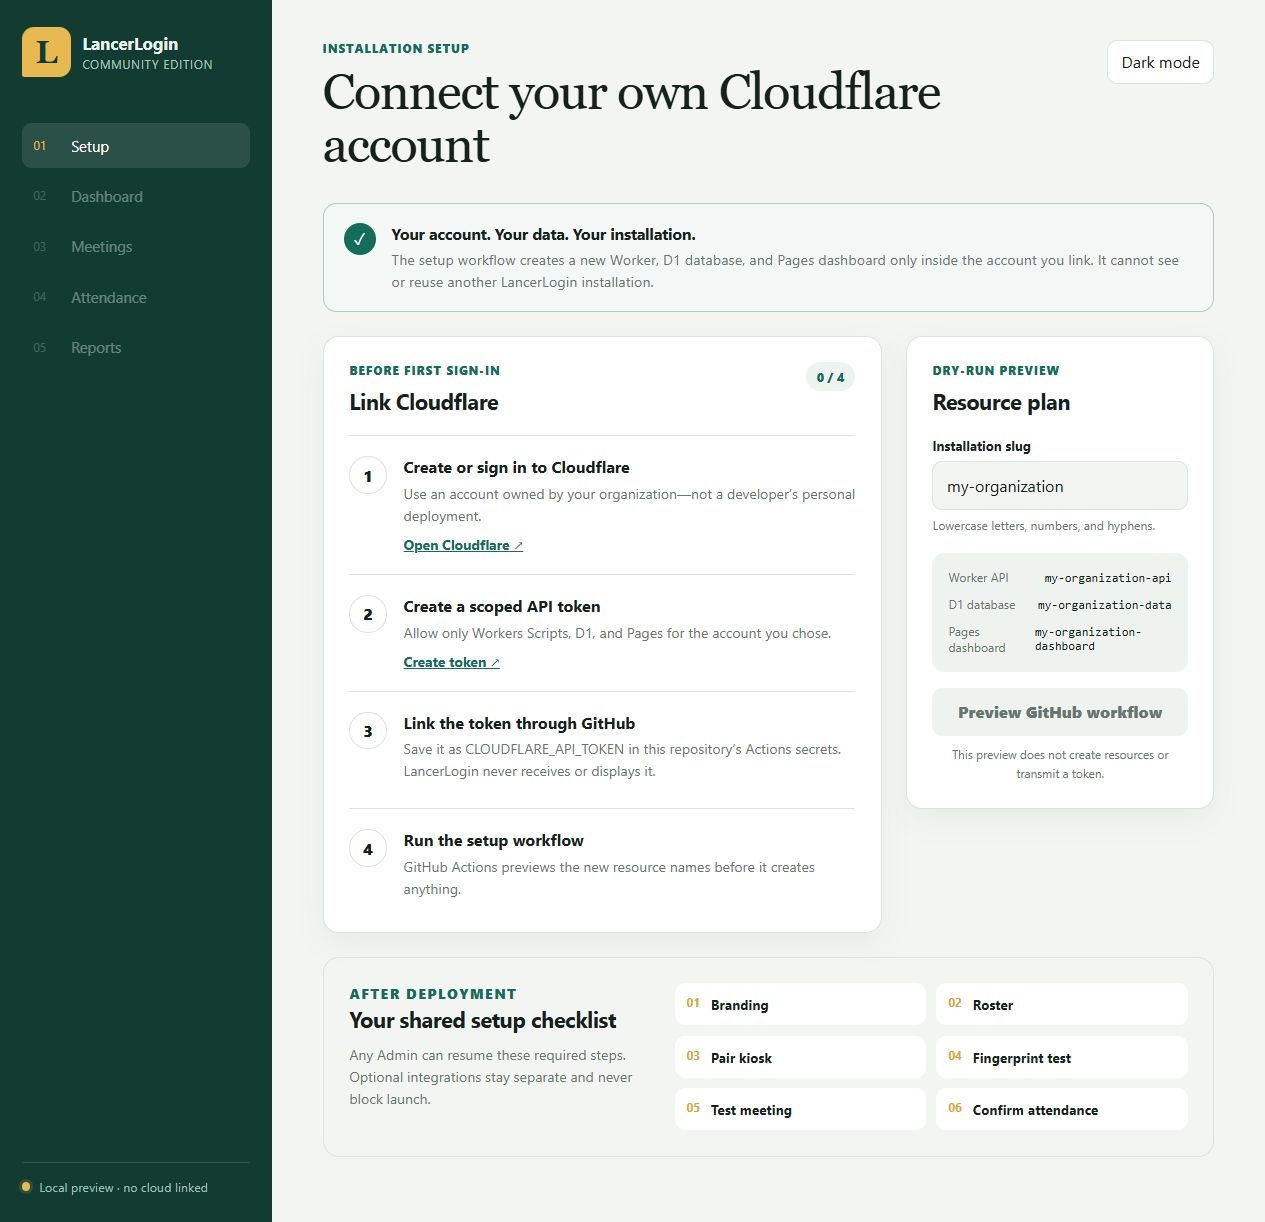
Task: Click 'COMMUNITY EDITION' label
Action: pos(147,64)
